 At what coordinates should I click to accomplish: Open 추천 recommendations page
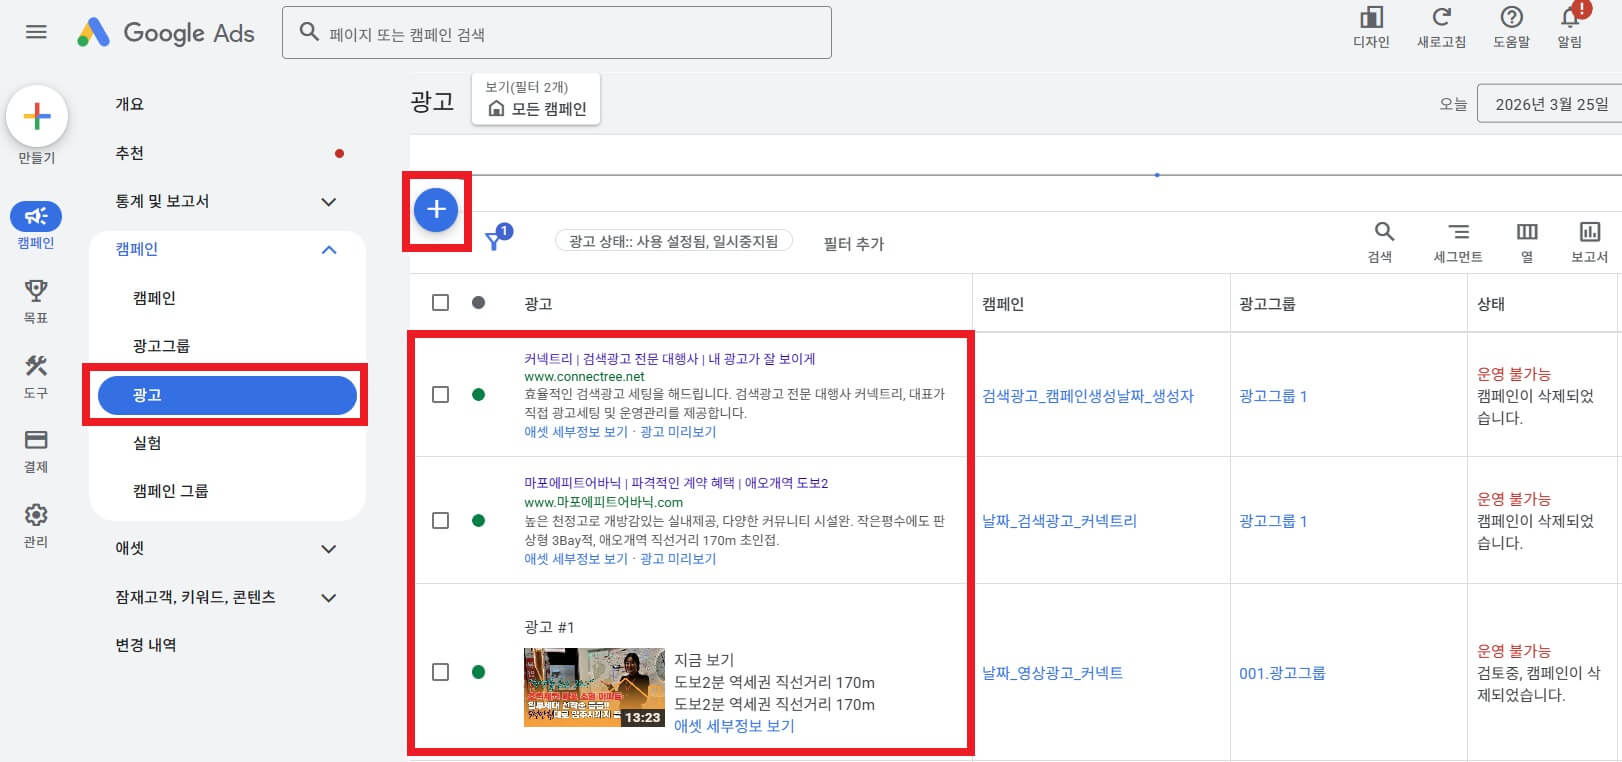(130, 153)
